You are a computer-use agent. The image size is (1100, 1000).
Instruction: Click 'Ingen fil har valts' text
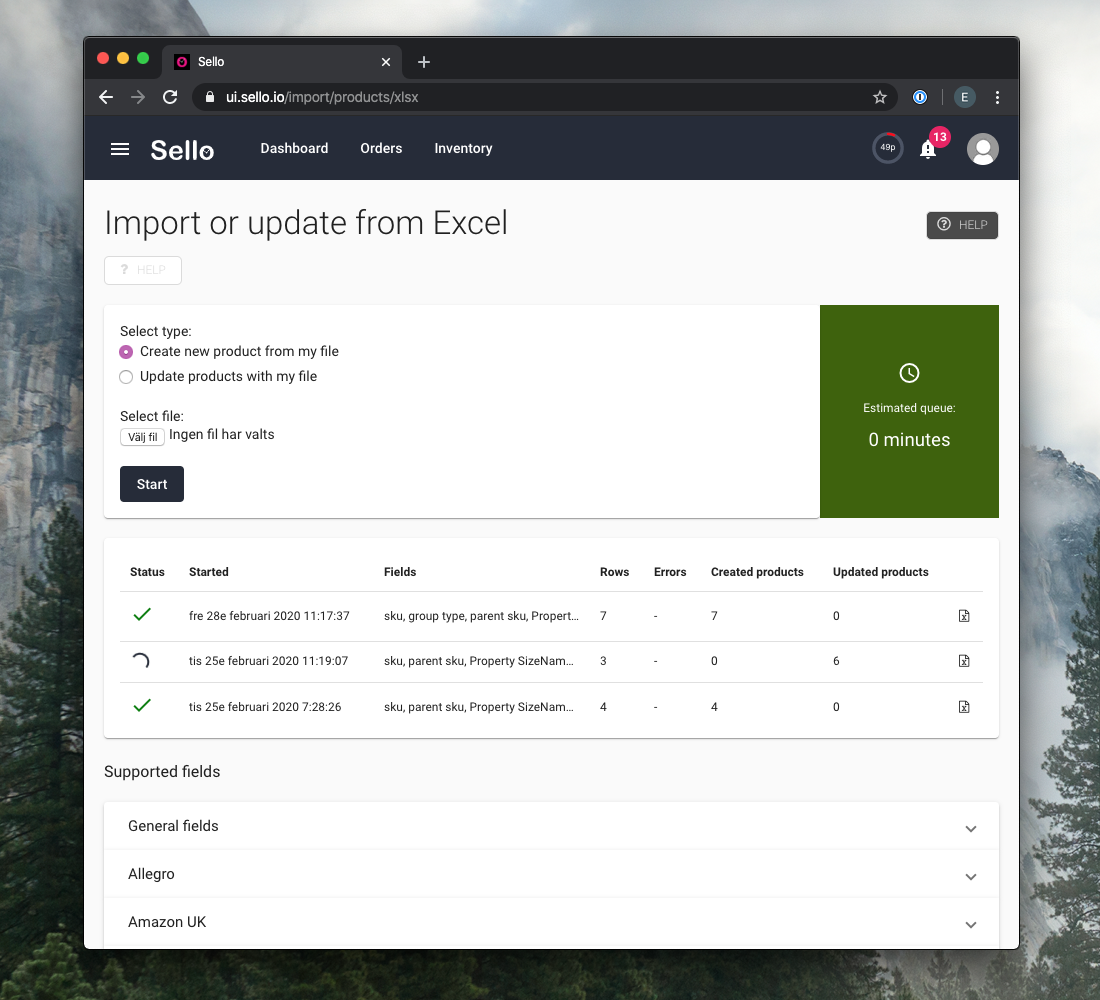click(x=222, y=434)
